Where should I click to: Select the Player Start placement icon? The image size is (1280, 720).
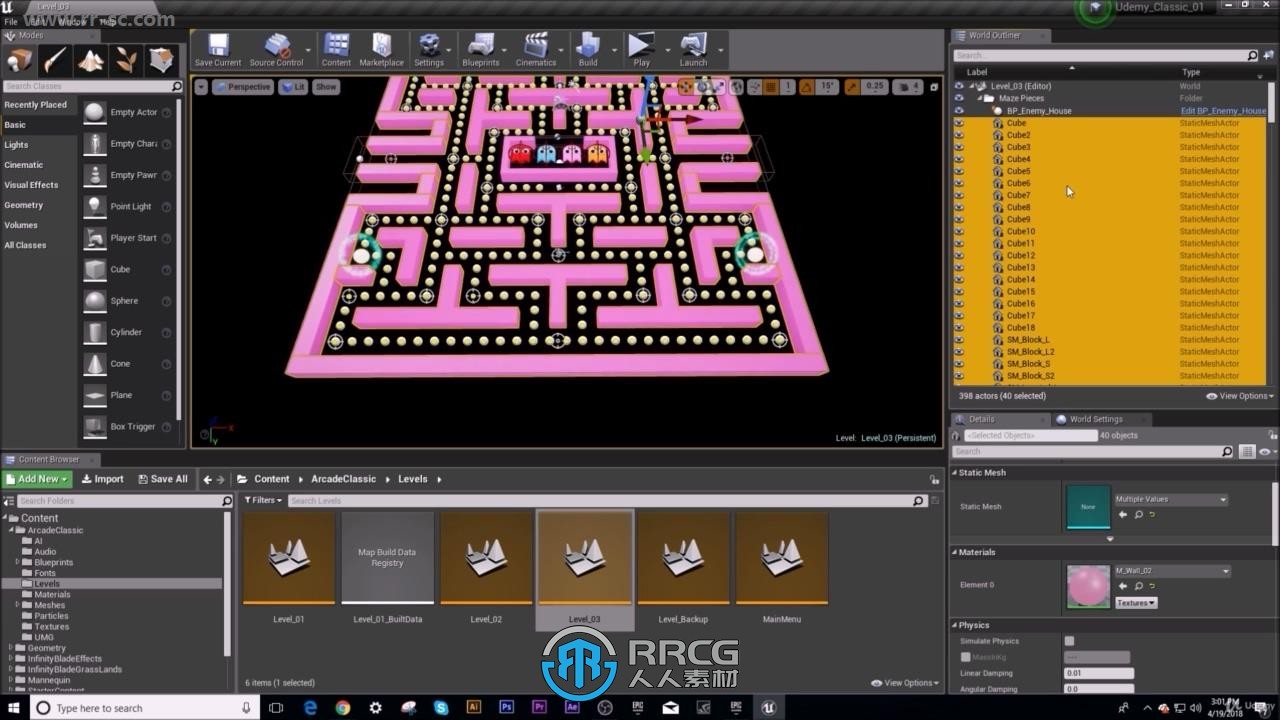(95, 238)
